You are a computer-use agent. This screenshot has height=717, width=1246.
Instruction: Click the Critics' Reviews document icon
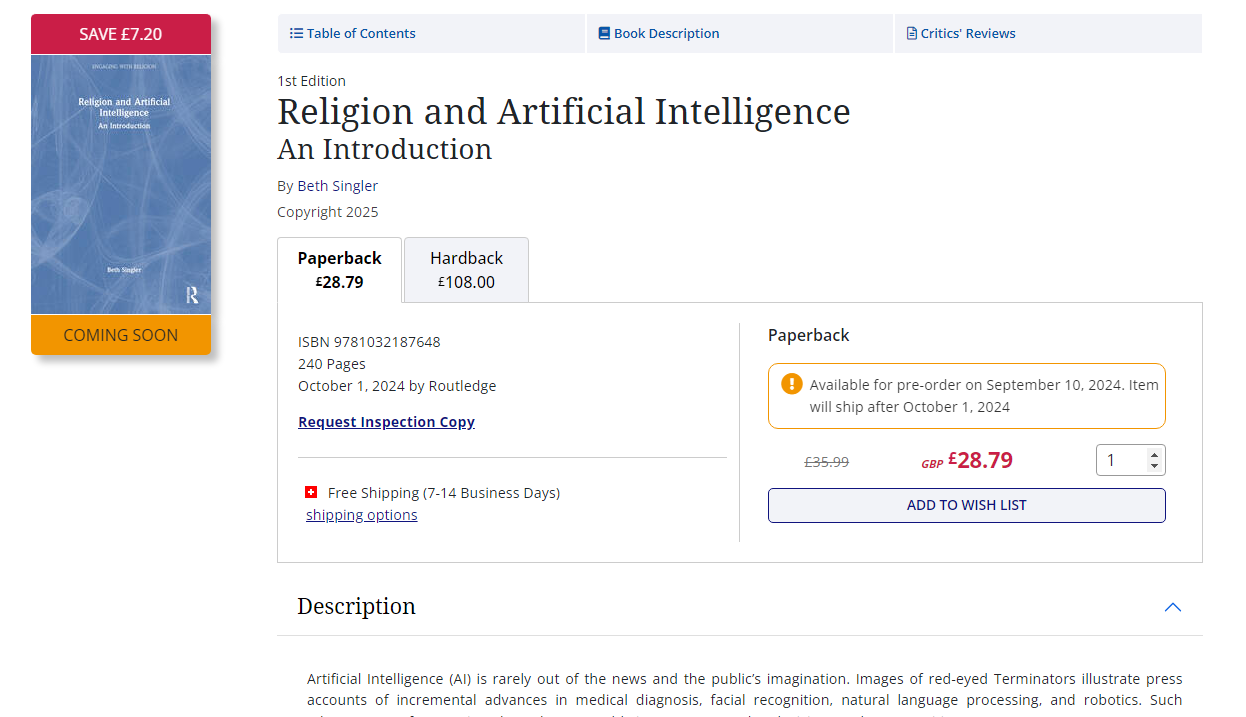(x=911, y=33)
